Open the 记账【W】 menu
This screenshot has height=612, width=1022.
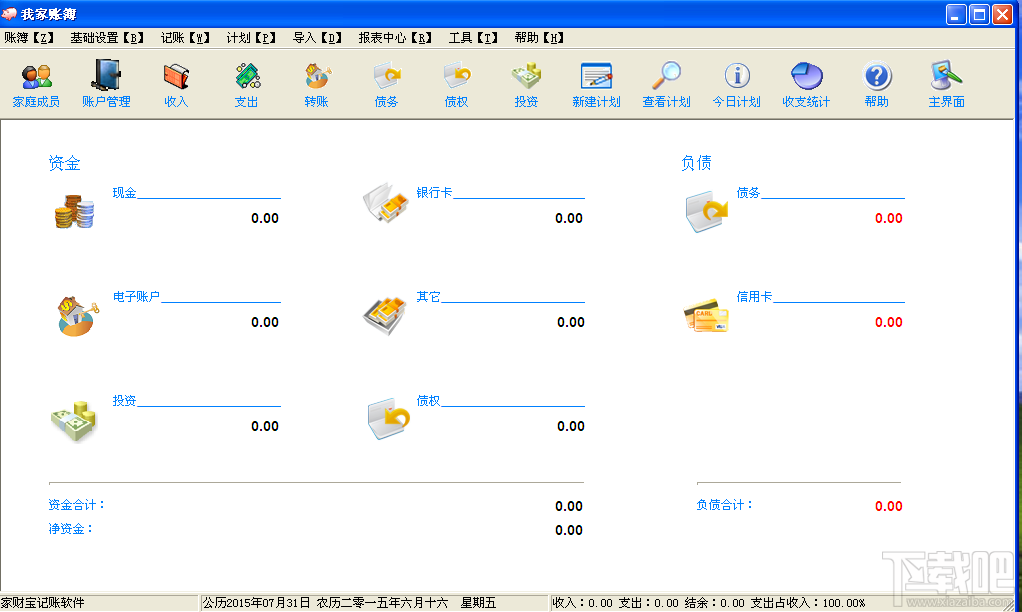[x=185, y=38]
